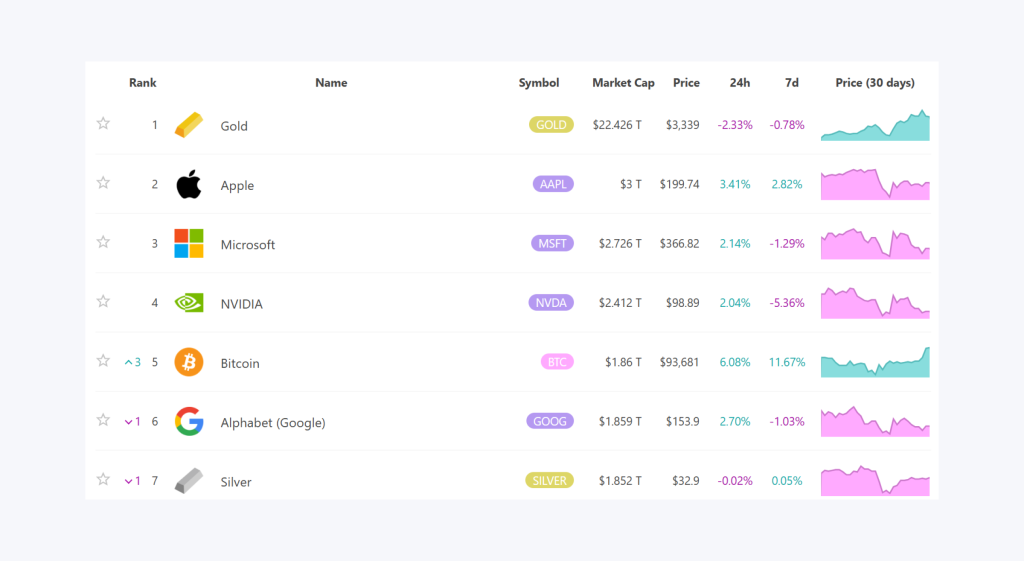Sort by Market Cap column header
The image size is (1024, 561).
coord(623,83)
